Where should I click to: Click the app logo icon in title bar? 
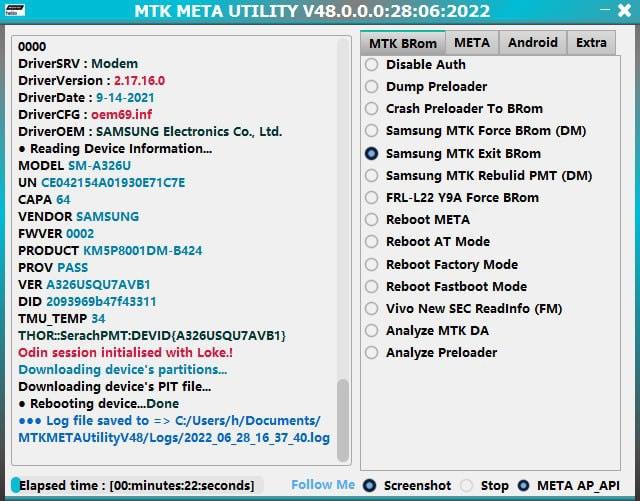click(x=15, y=10)
